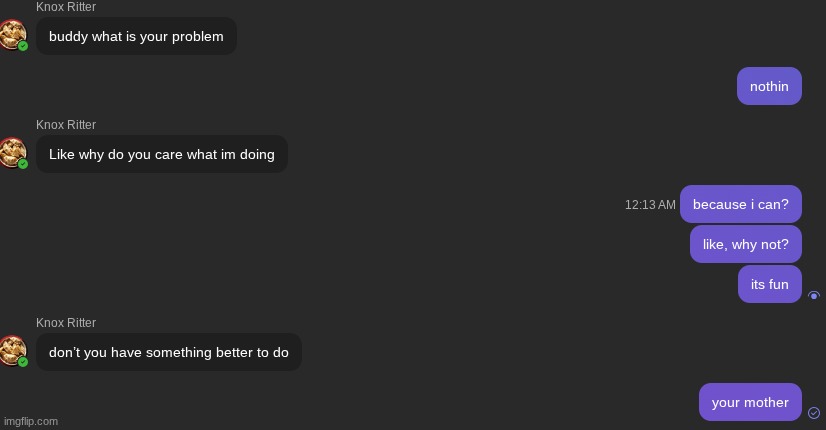Select the "nothin" reply bubble
826x430 pixels.
coord(769,86)
